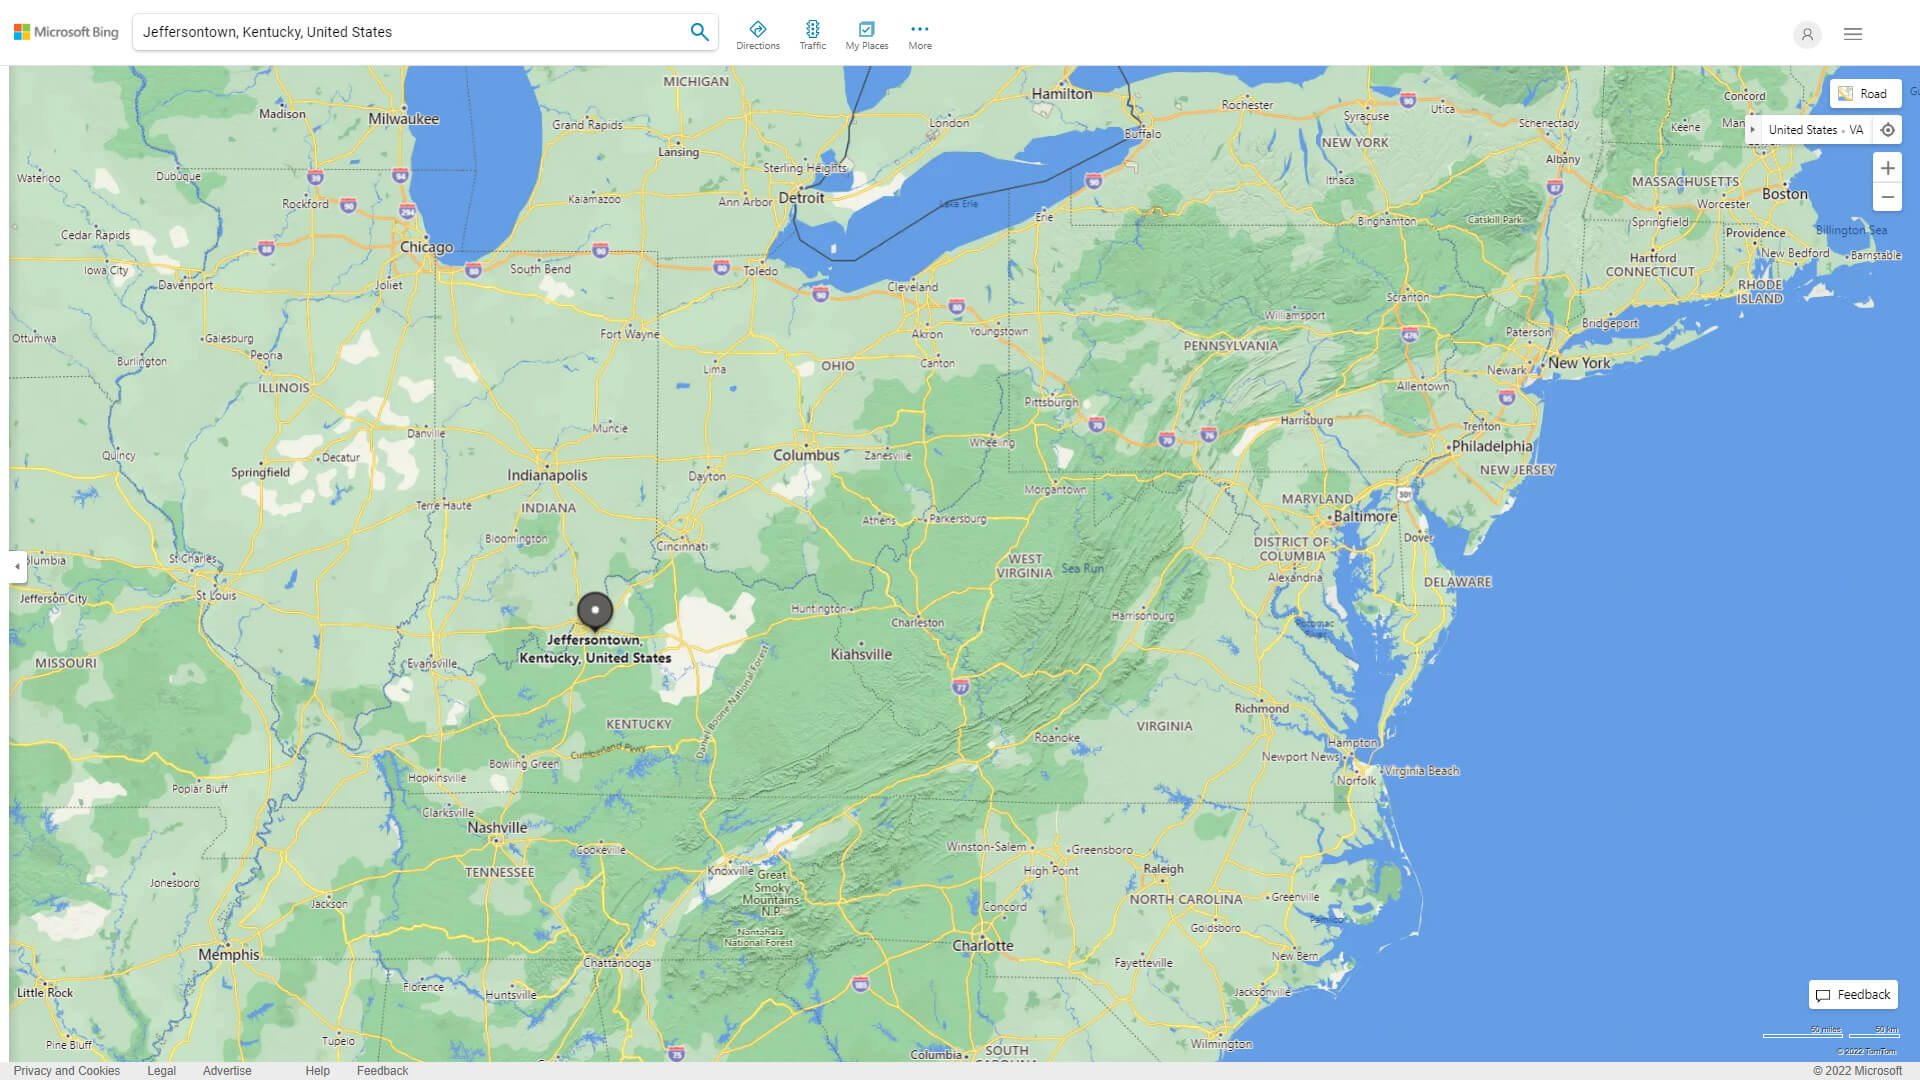The image size is (1920, 1080).
Task: Open the hamburger settings menu
Action: [1852, 34]
